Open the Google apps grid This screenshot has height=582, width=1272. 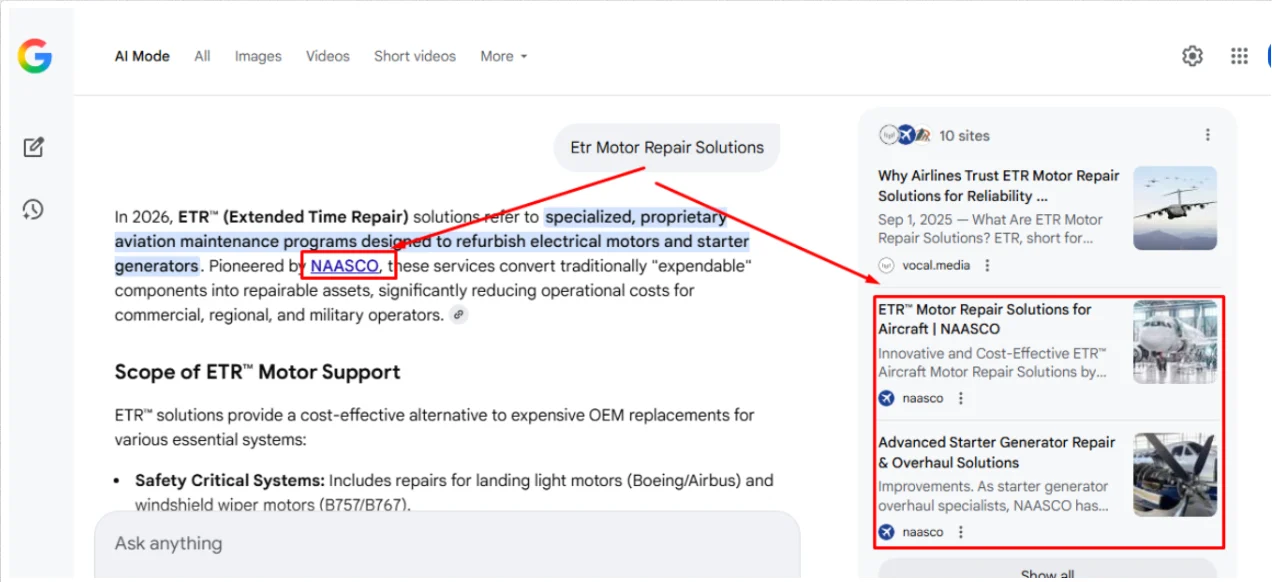pos(1239,56)
